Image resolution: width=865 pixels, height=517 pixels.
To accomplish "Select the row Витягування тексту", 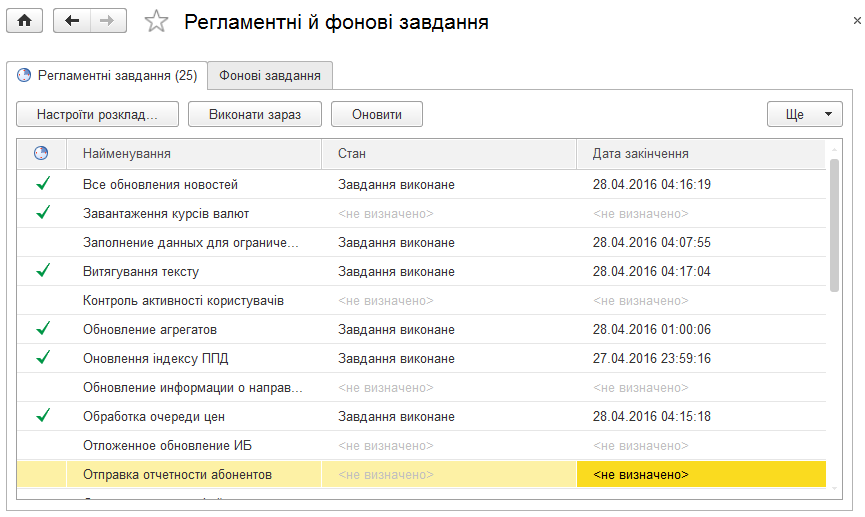I will 421,271.
